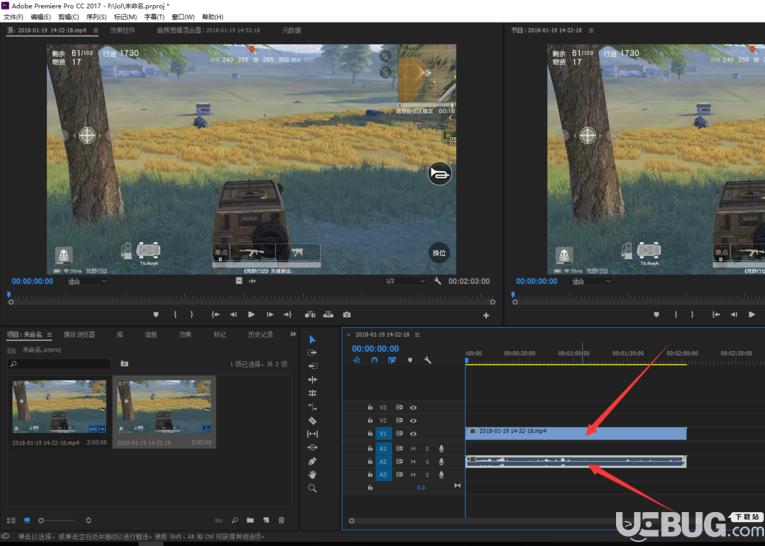The height and width of the screenshot is (546, 765).
Task: Click the trash Clear icon in Project panel
Action: tap(282, 520)
